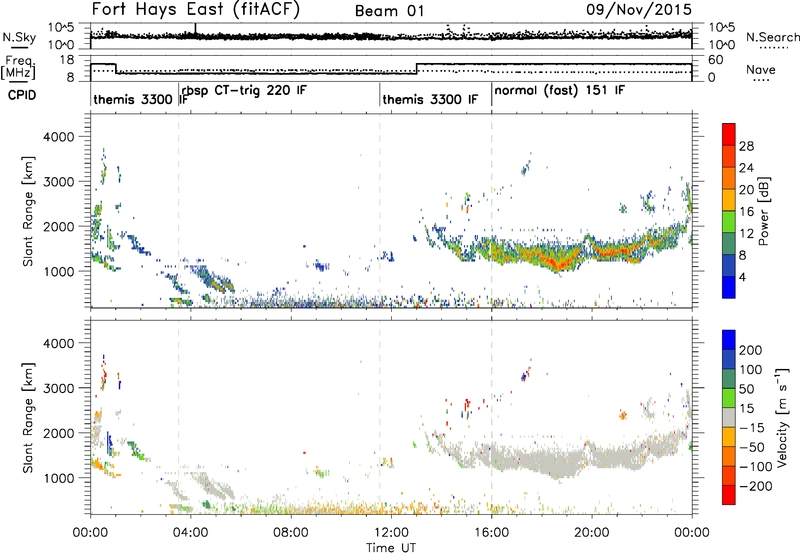Click the '10^5' label left of the N.Sky panel
This screenshot has width=800, height=554.
[61, 27]
